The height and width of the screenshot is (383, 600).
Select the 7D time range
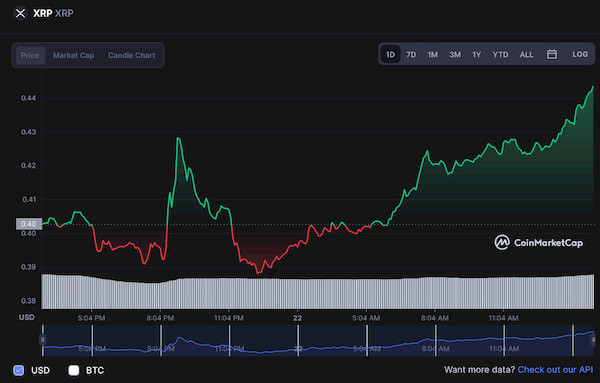[x=411, y=54]
